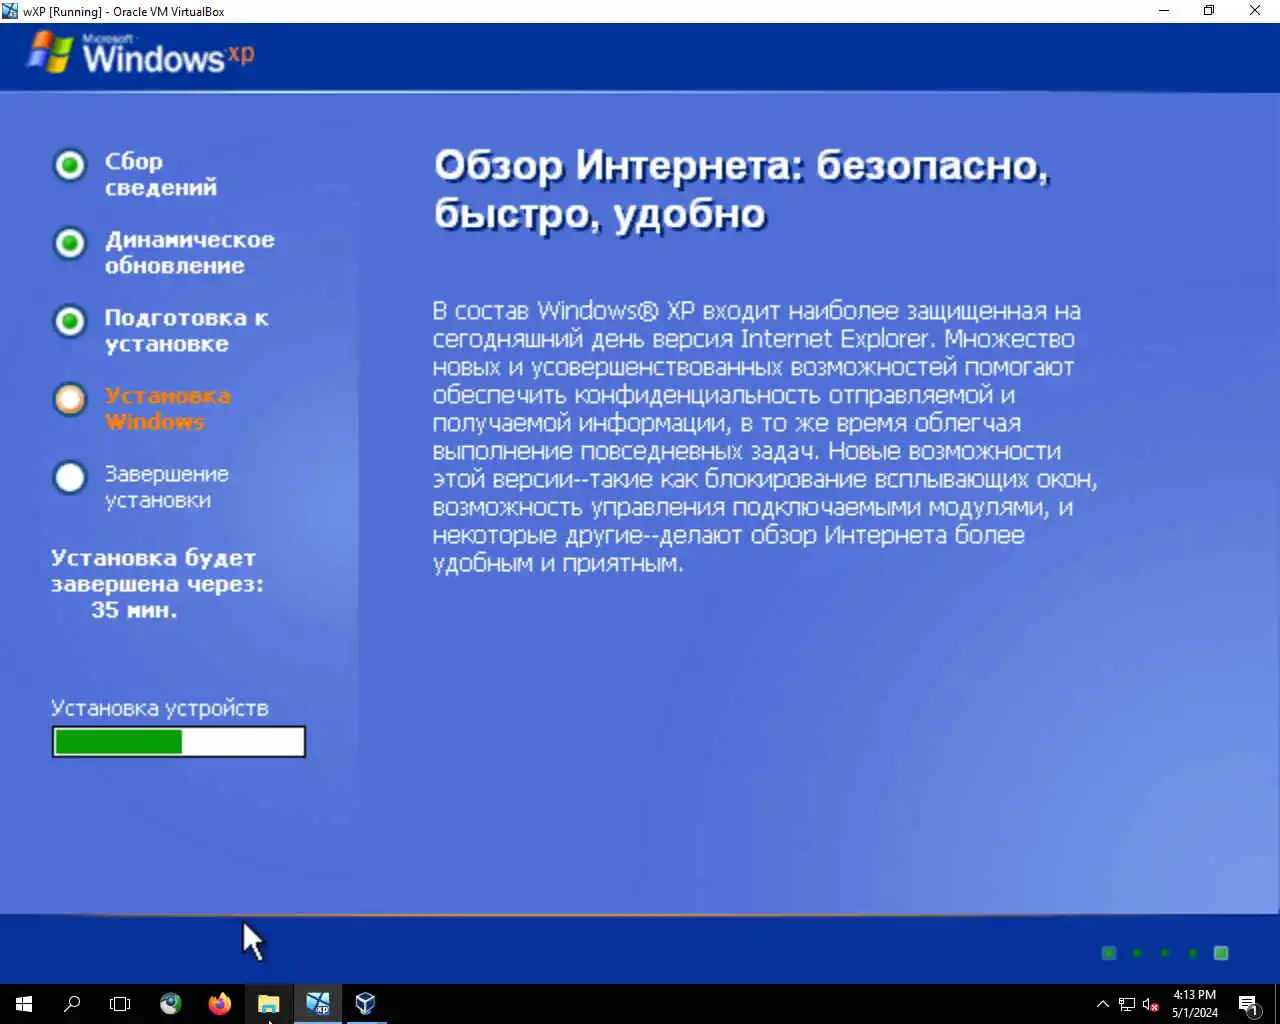This screenshot has height=1024, width=1280.
Task: Launch Firefox from the taskbar
Action: (x=220, y=1004)
